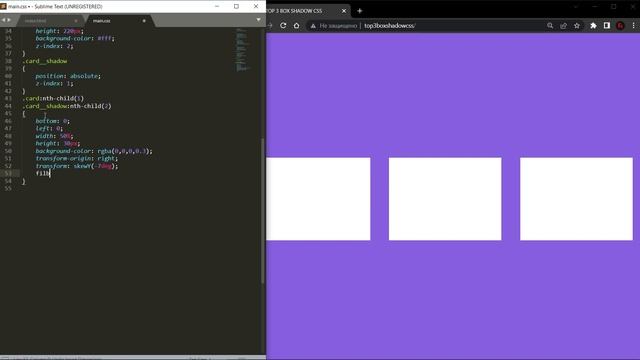Click the address bar URL top3boxshadowcss
Viewport: 640px width, 360px height.
[390, 26]
